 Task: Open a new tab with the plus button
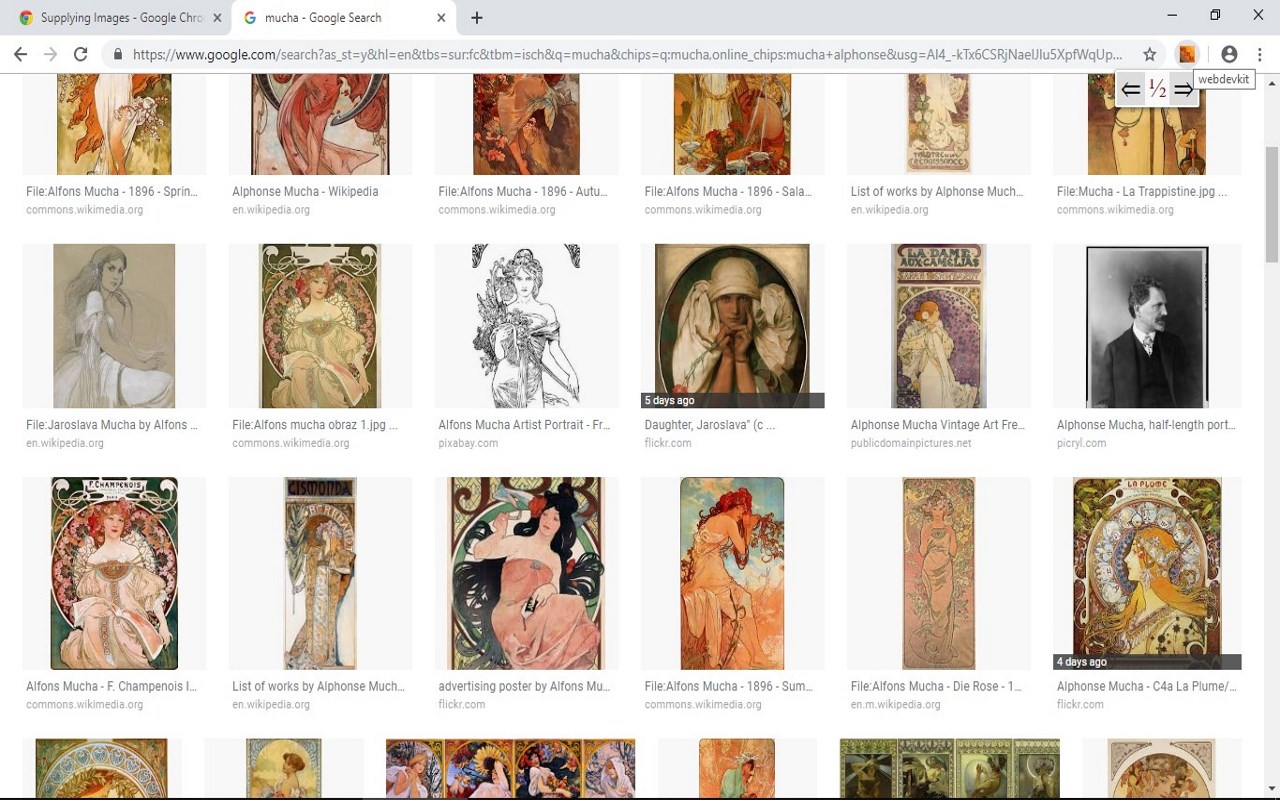click(x=477, y=18)
